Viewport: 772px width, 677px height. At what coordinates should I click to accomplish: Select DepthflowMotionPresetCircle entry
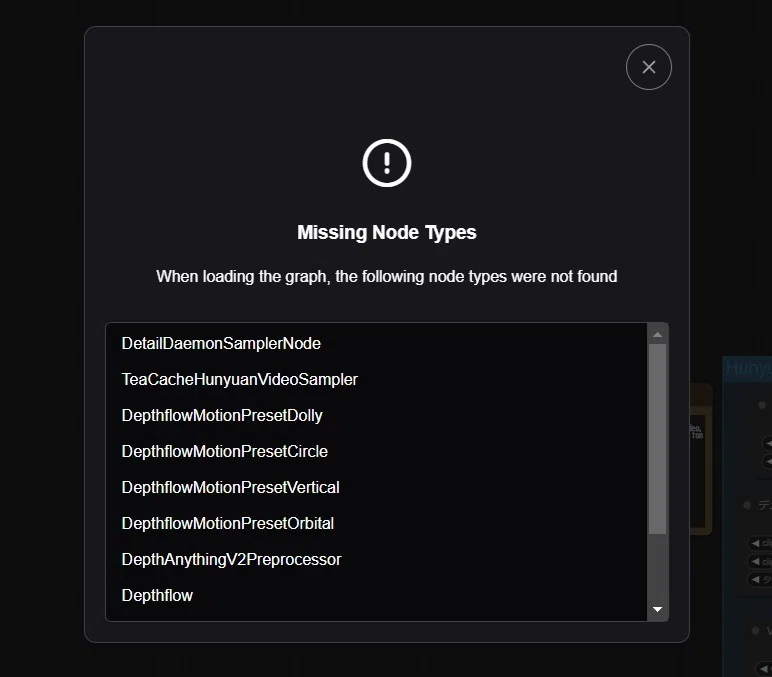coord(225,451)
